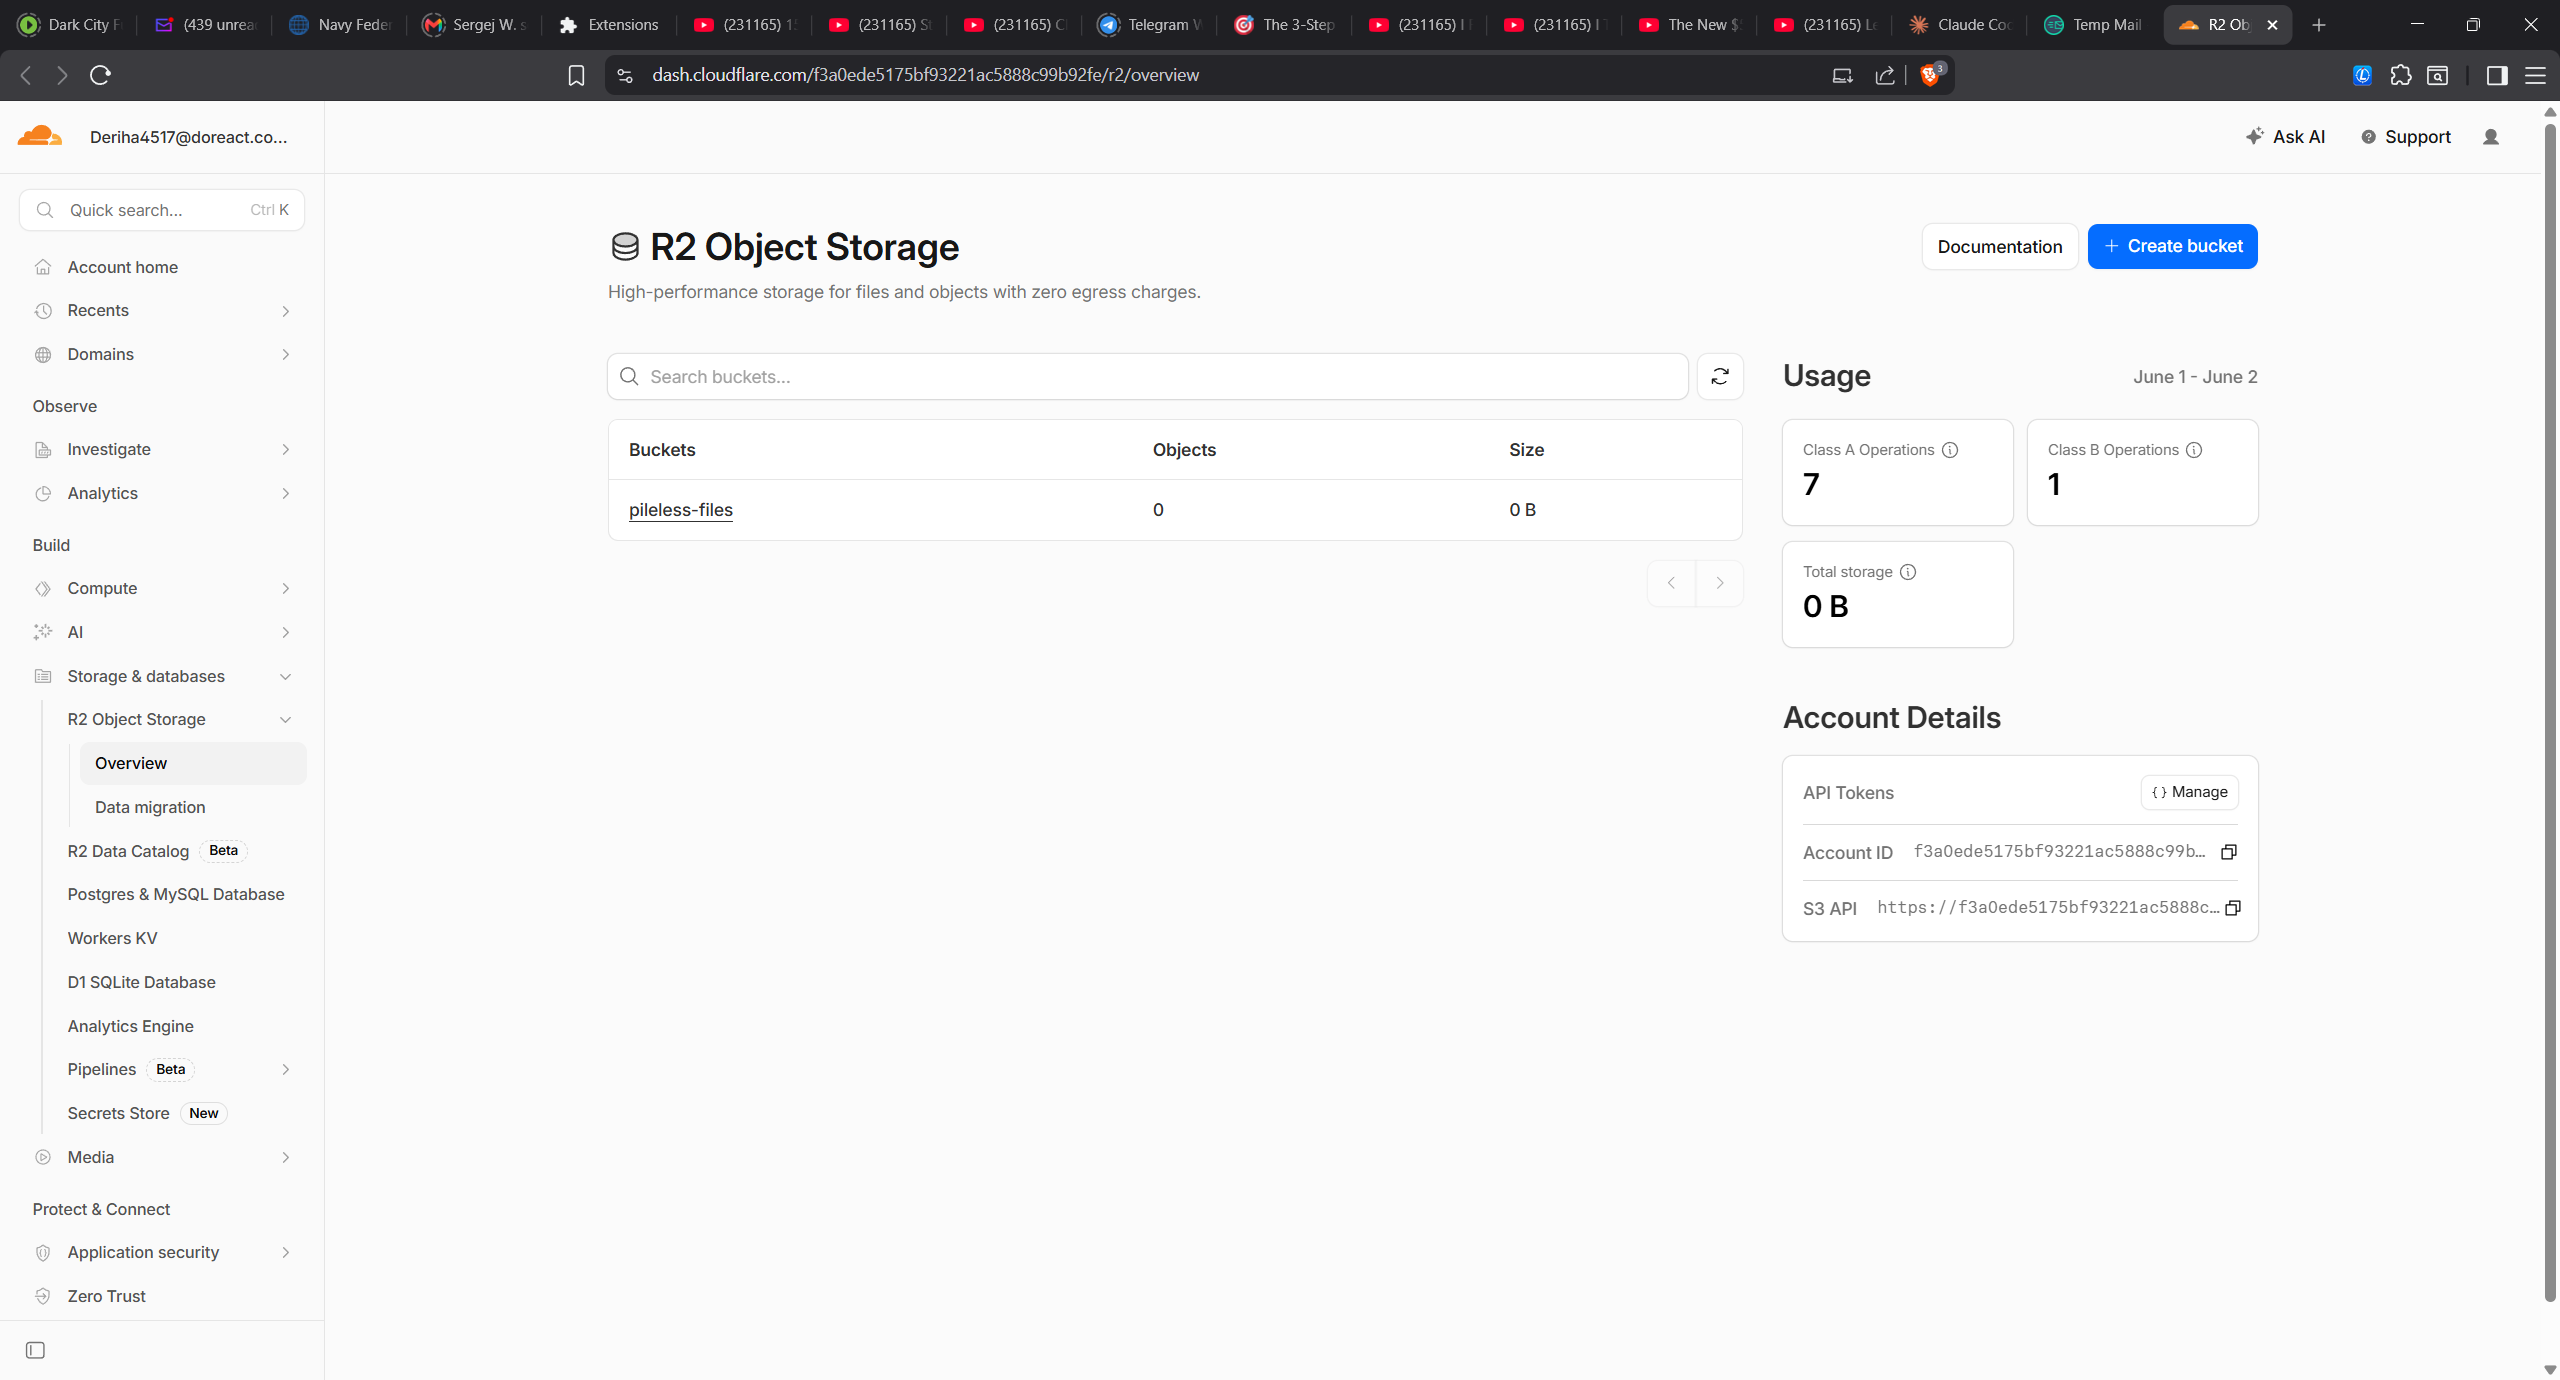Screen dimensions: 2560x1380
Task: Click the Brave Shields icon
Action: click(1930, 75)
